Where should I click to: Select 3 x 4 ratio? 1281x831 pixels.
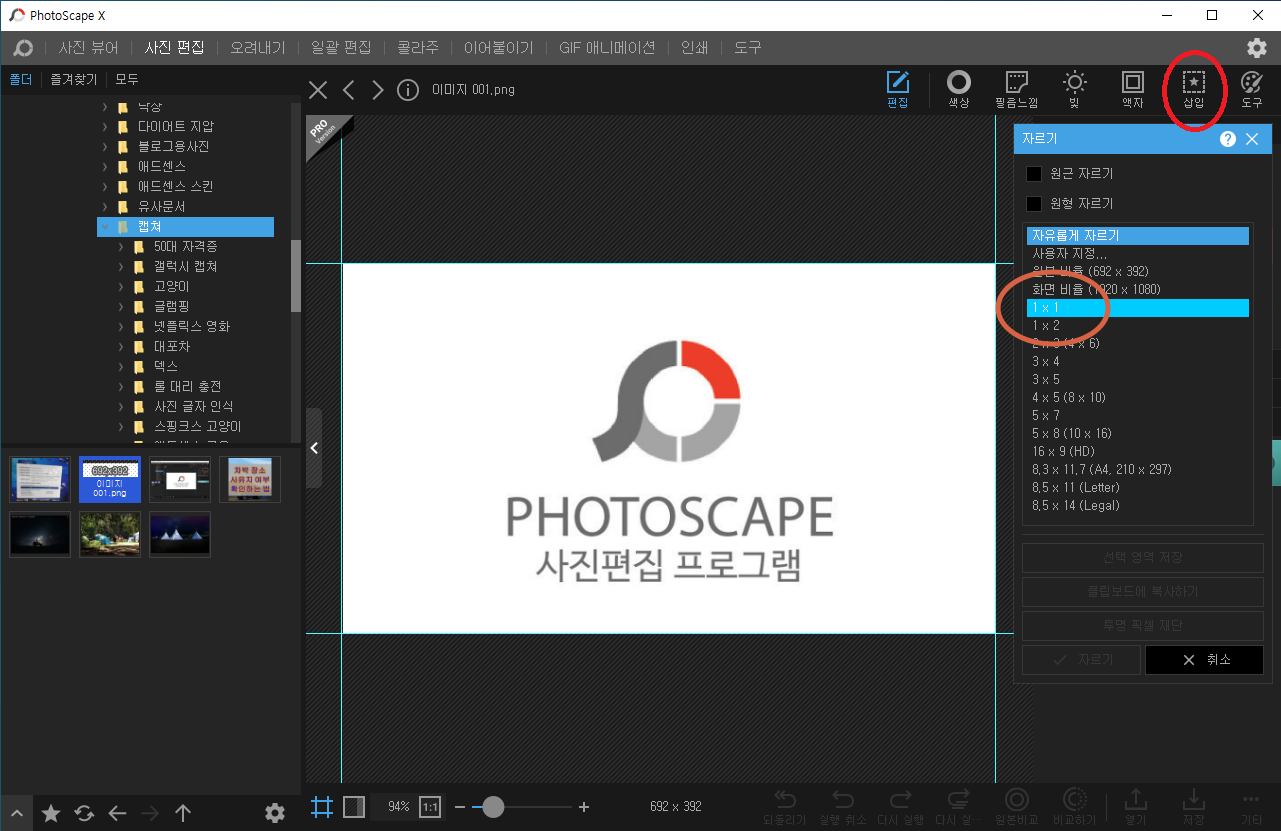(1138, 362)
